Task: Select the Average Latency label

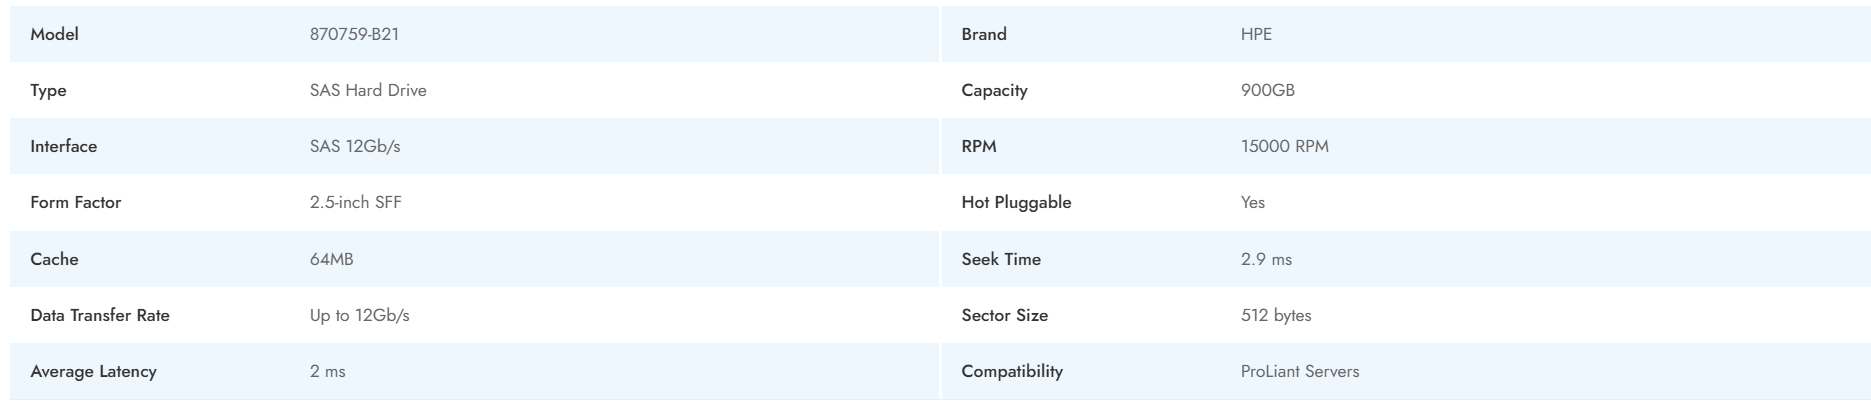Action: [x=93, y=371]
